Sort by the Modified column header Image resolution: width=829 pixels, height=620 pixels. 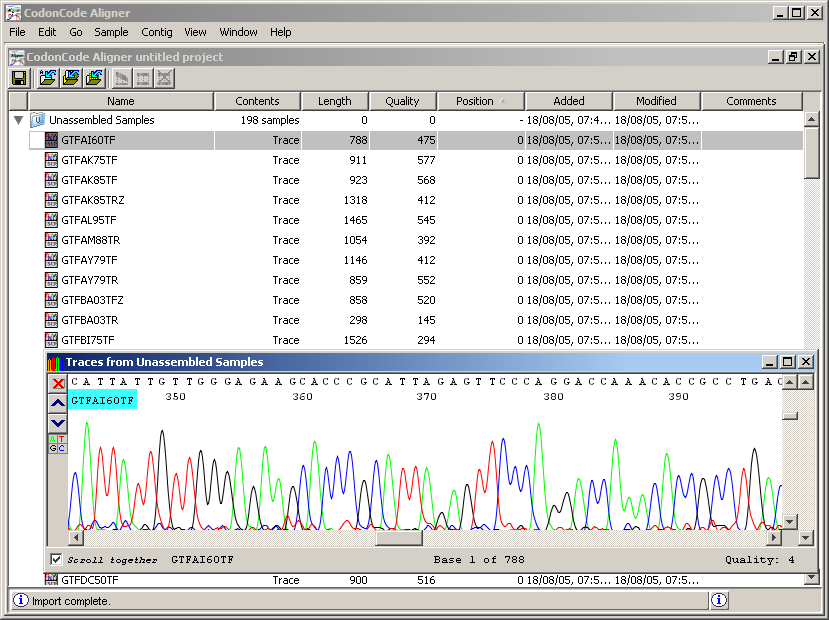[x=657, y=101]
